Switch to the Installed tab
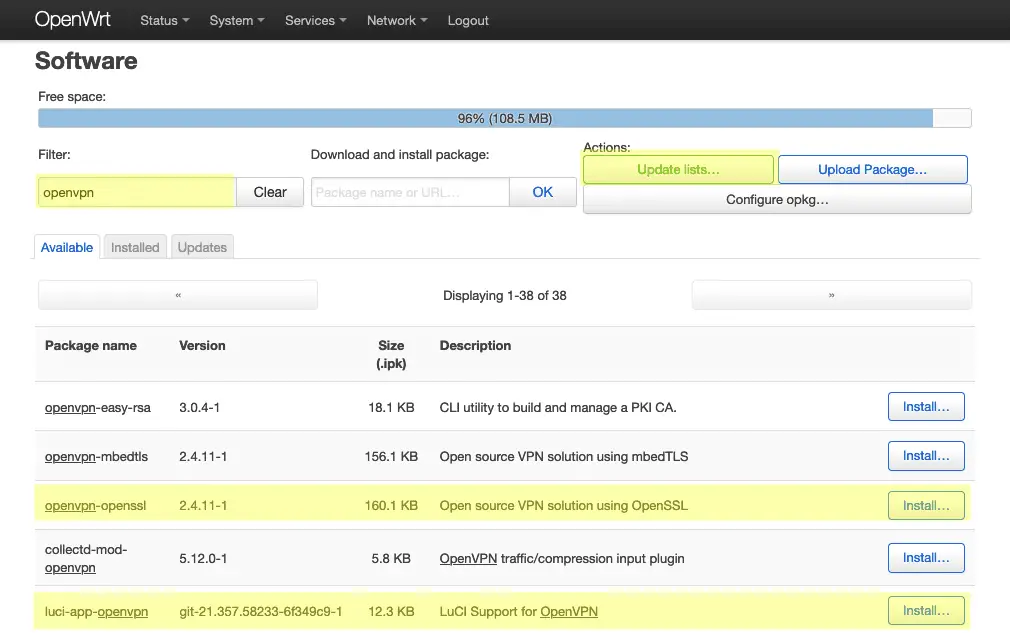Viewport: 1010px width, 633px height. click(135, 247)
